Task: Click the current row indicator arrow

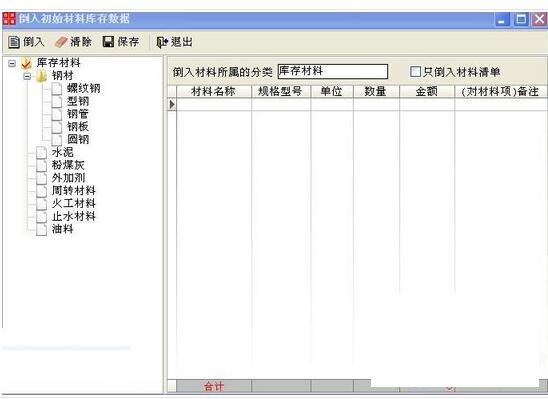Action: [172, 104]
